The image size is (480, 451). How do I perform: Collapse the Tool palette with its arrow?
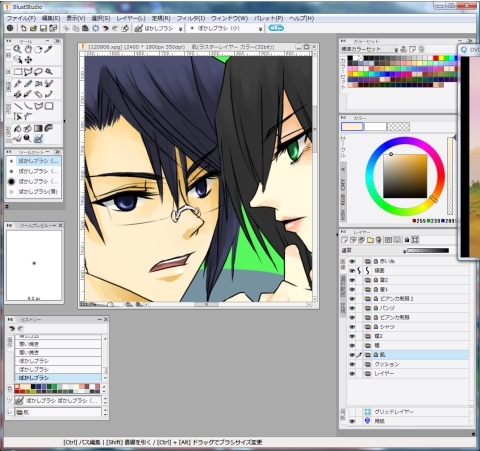9,41
